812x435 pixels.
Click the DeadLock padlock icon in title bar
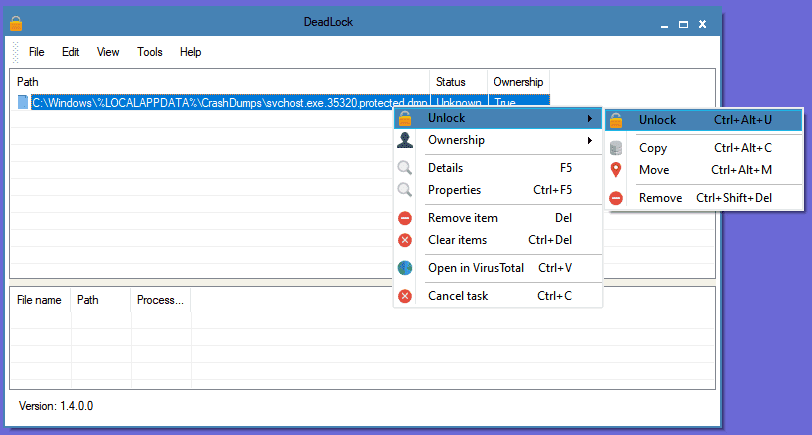pos(16,23)
